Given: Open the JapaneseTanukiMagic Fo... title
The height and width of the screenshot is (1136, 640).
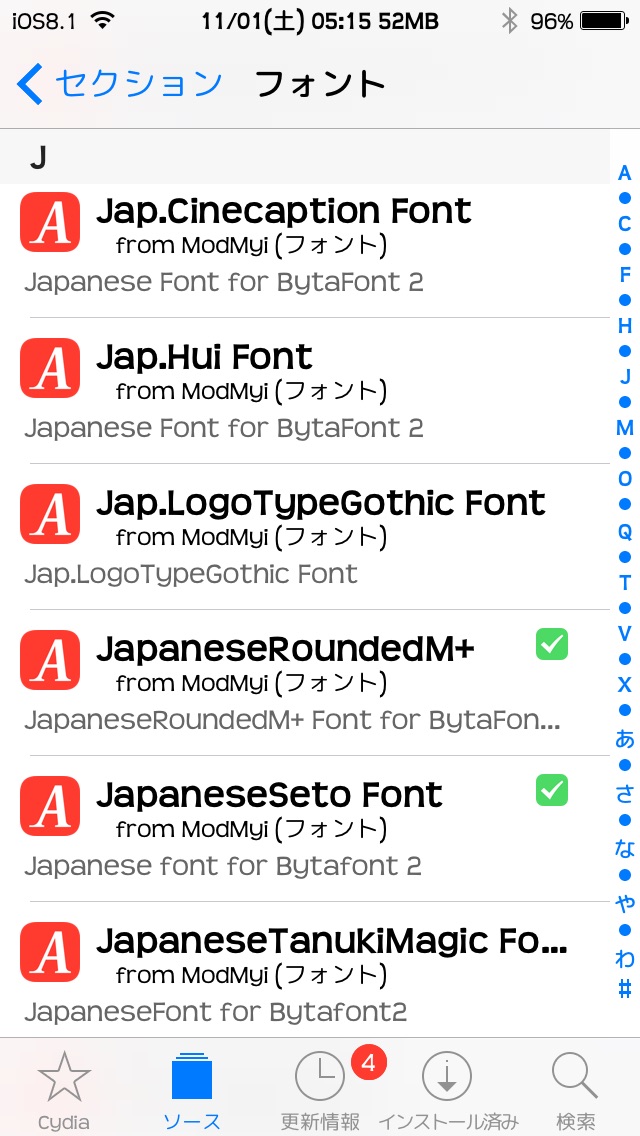Looking at the screenshot, I should click(x=331, y=941).
